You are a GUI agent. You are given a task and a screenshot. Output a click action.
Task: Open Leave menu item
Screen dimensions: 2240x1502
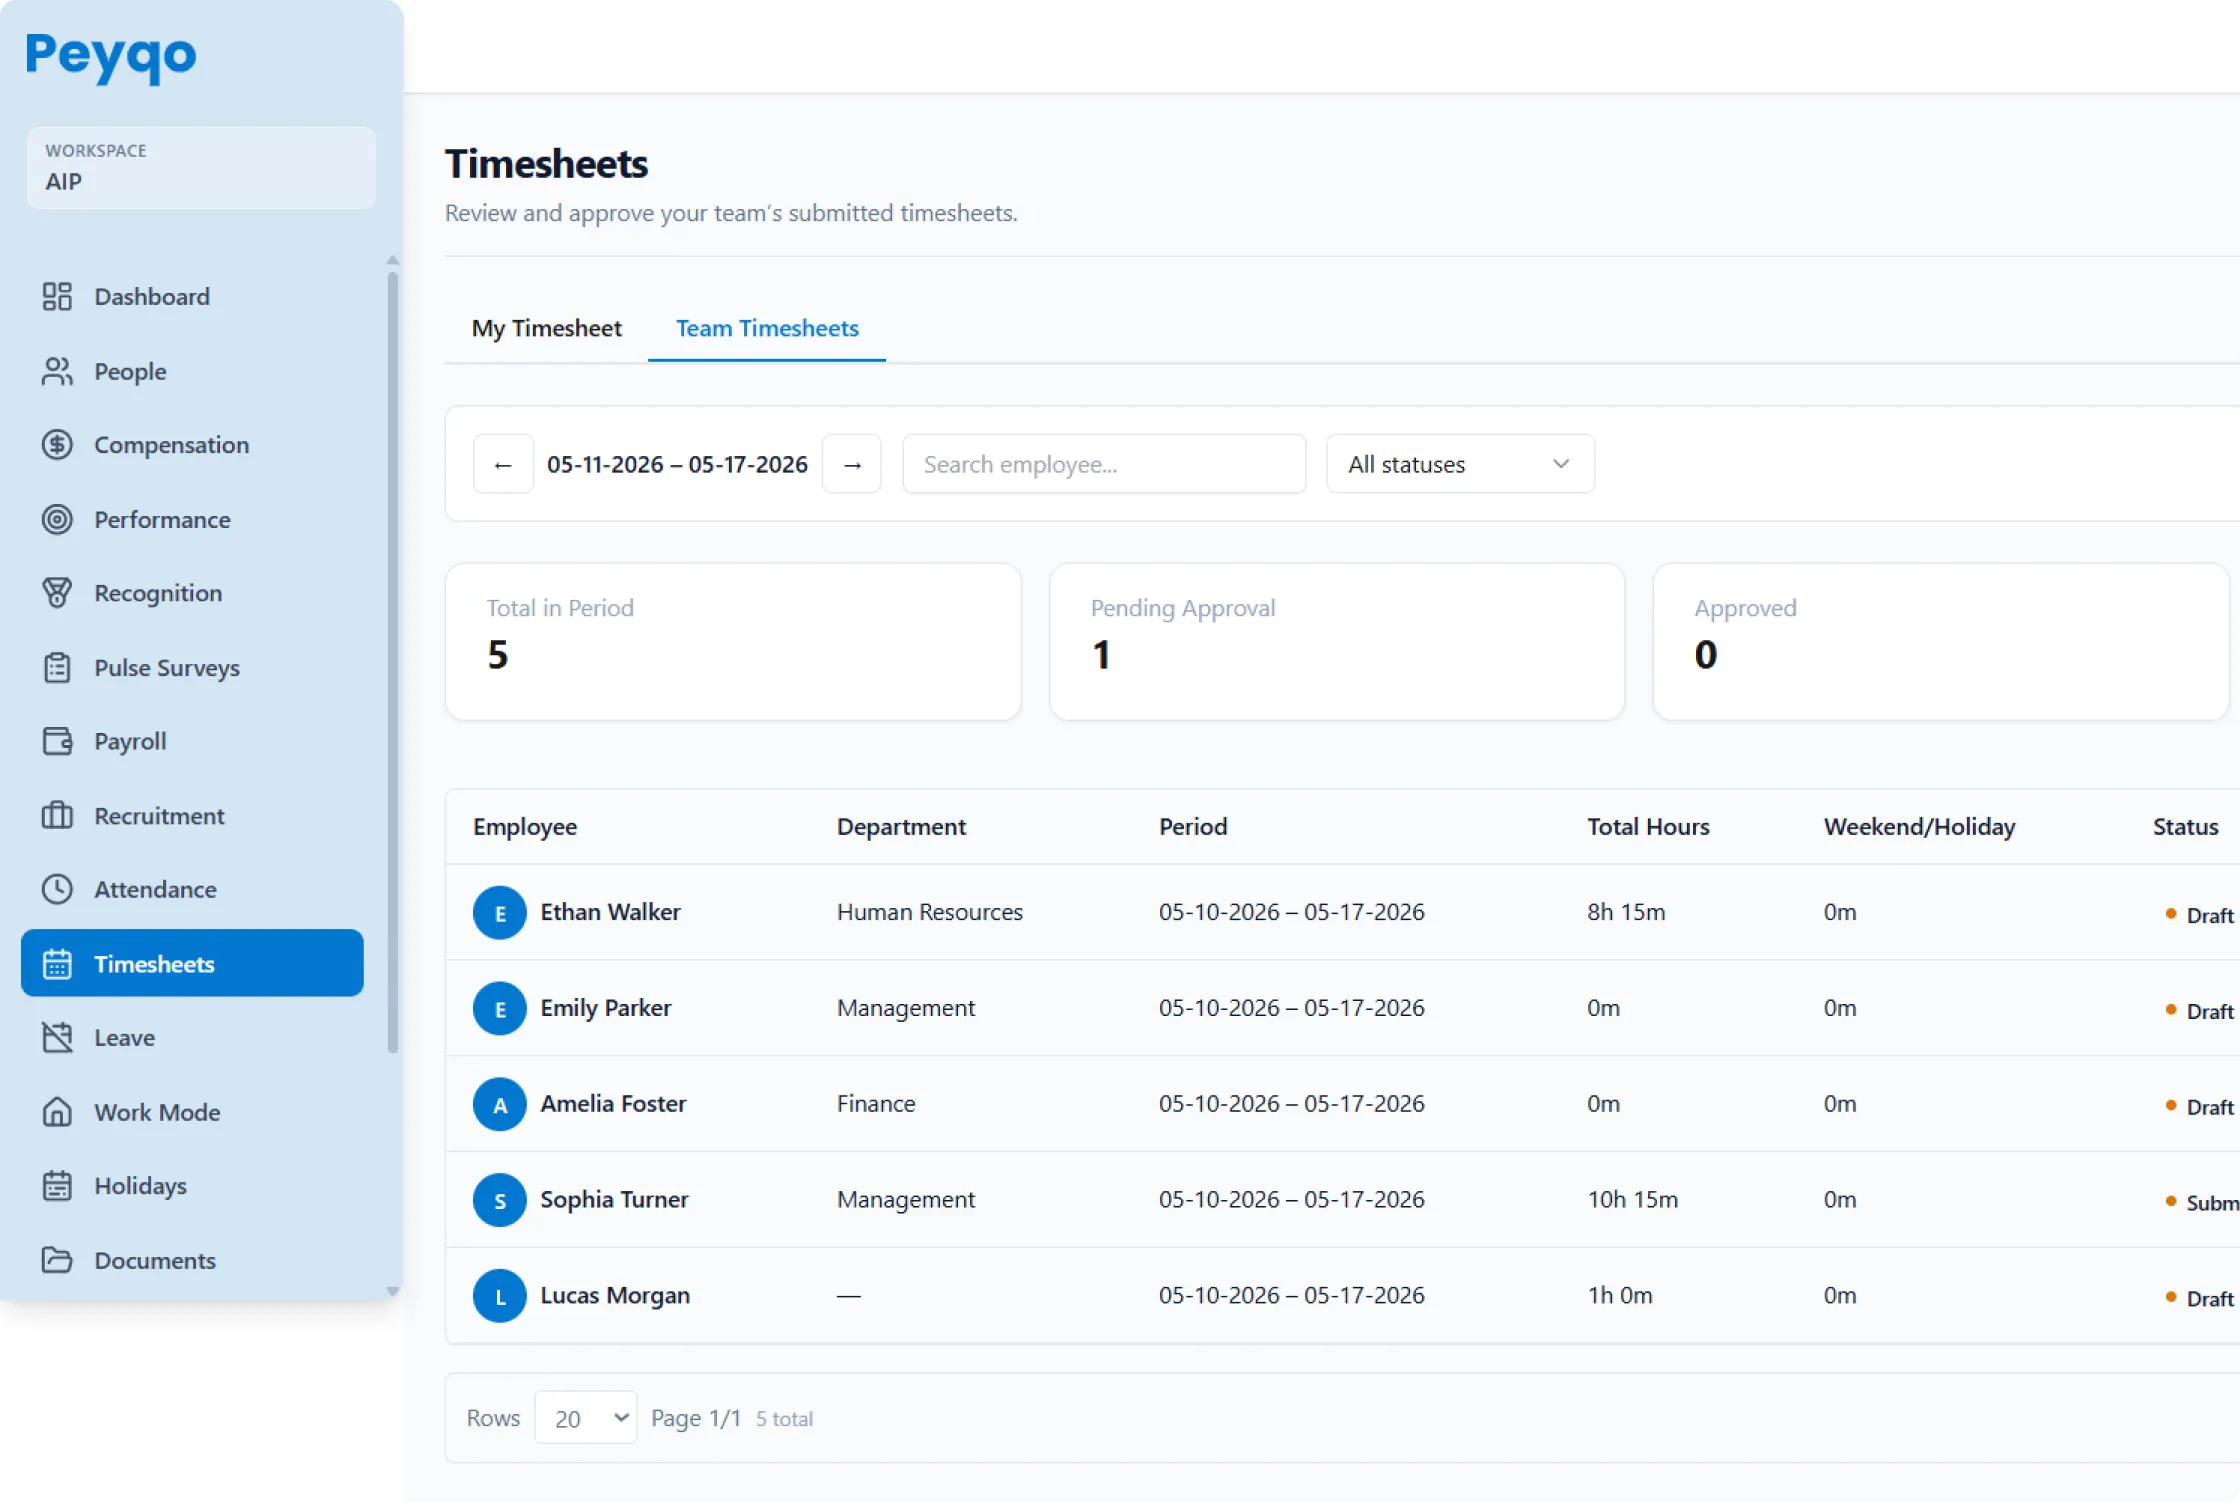(192, 1037)
